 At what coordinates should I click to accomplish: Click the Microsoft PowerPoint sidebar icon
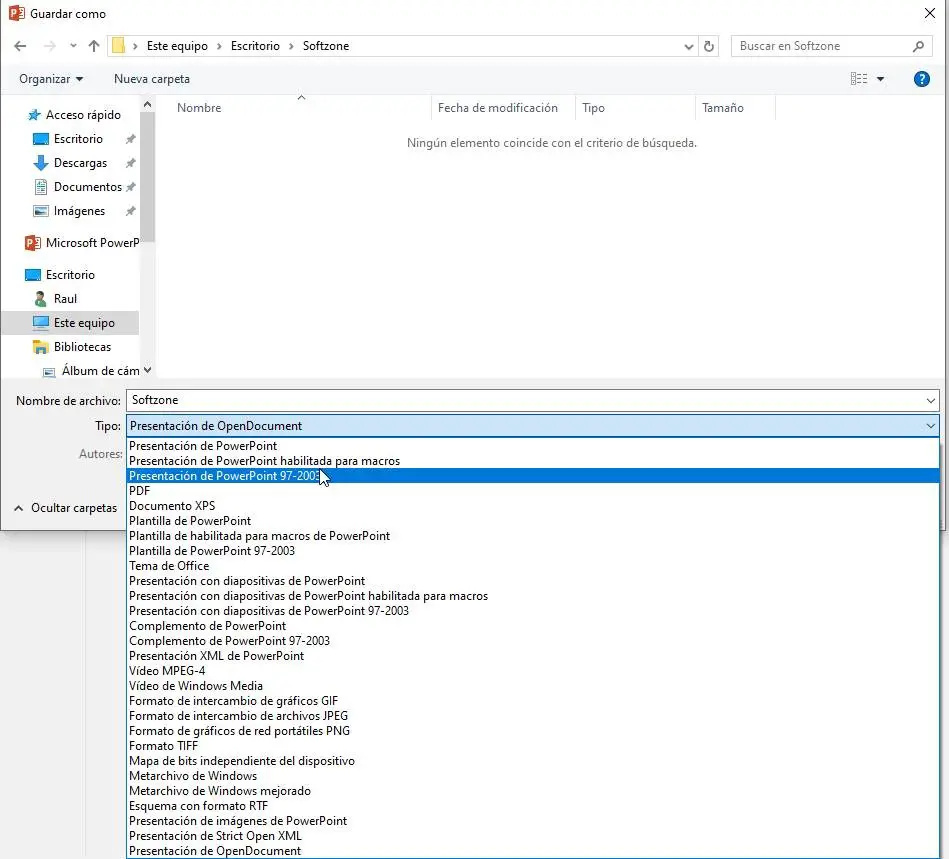[x=33, y=243]
